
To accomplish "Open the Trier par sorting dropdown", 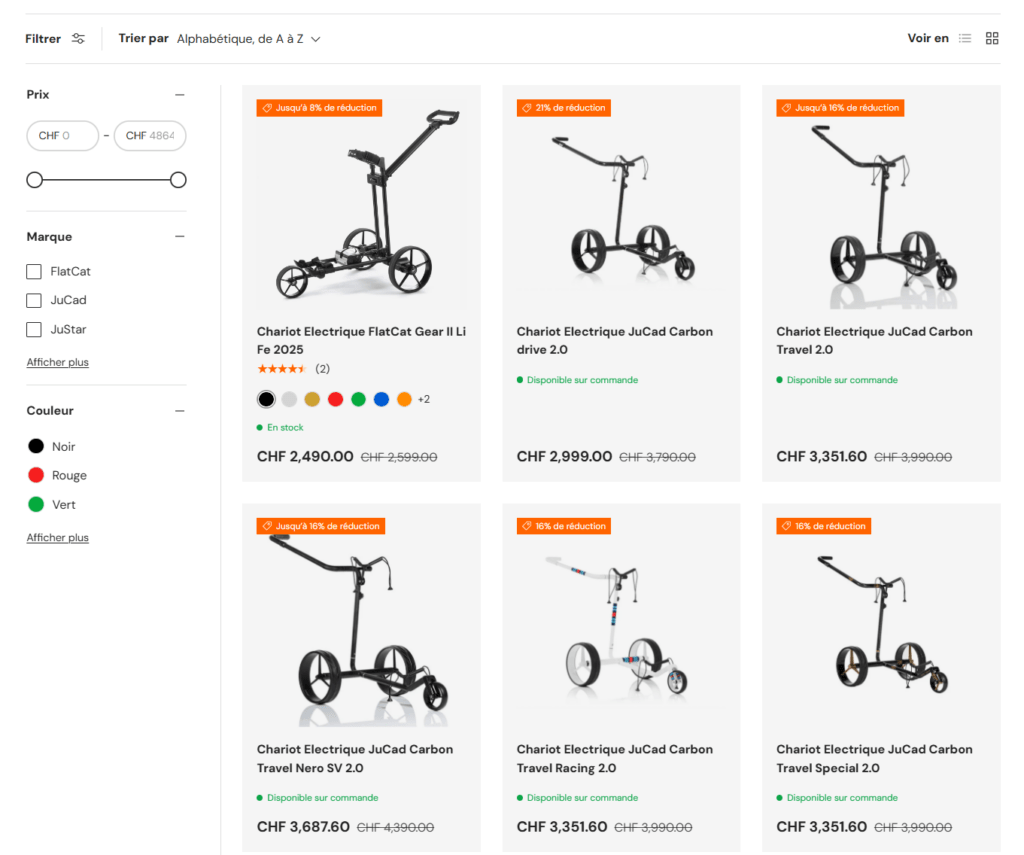I will click(248, 39).
